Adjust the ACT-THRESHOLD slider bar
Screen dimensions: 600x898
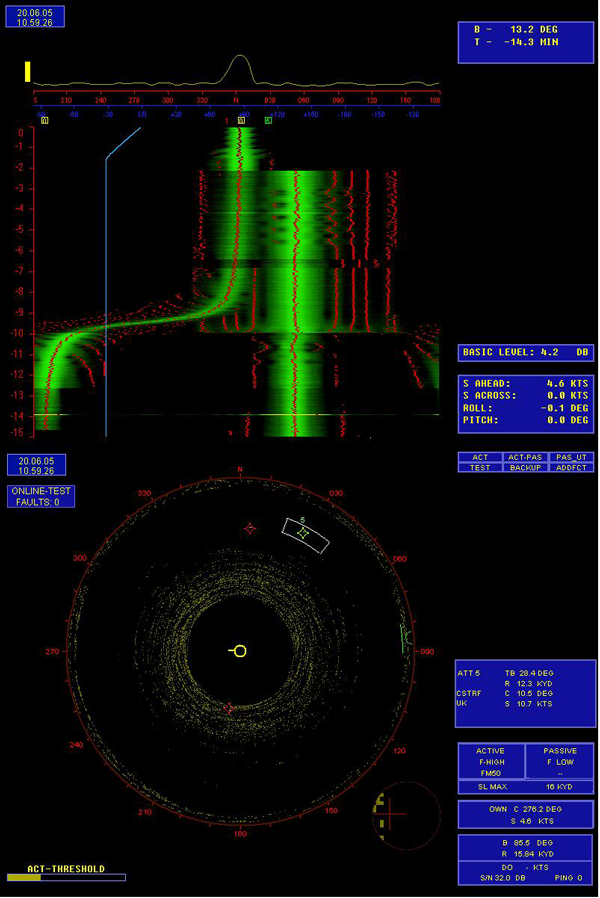point(66,877)
